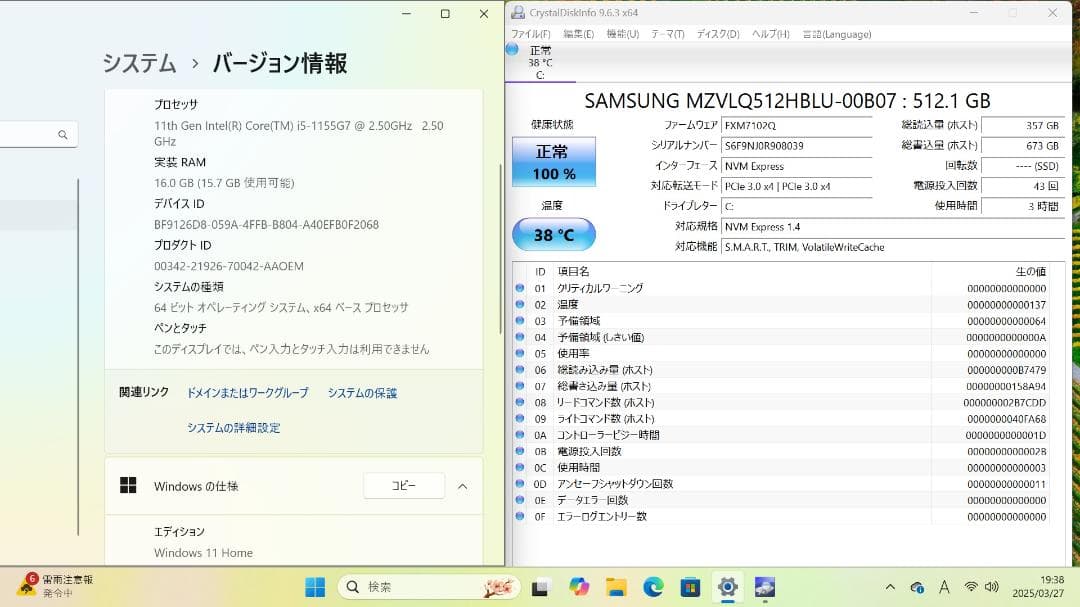
Task: Open the 言語(Language) menu
Action: pos(836,34)
